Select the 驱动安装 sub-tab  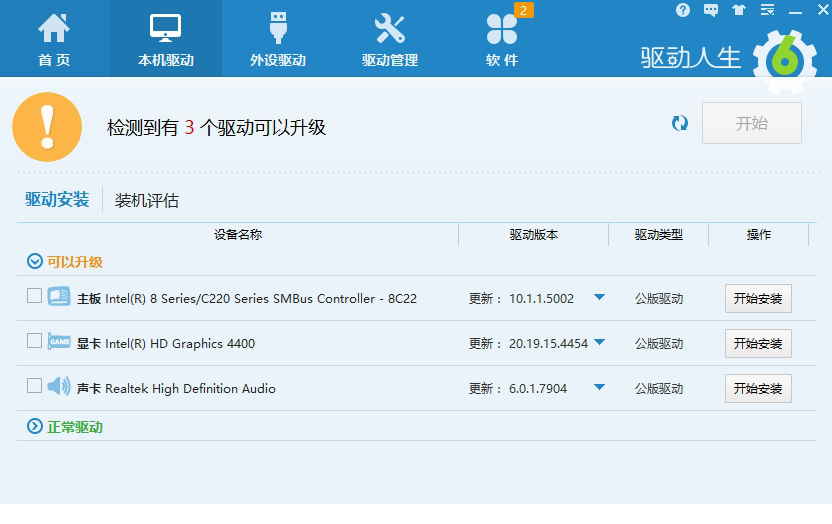[57, 199]
